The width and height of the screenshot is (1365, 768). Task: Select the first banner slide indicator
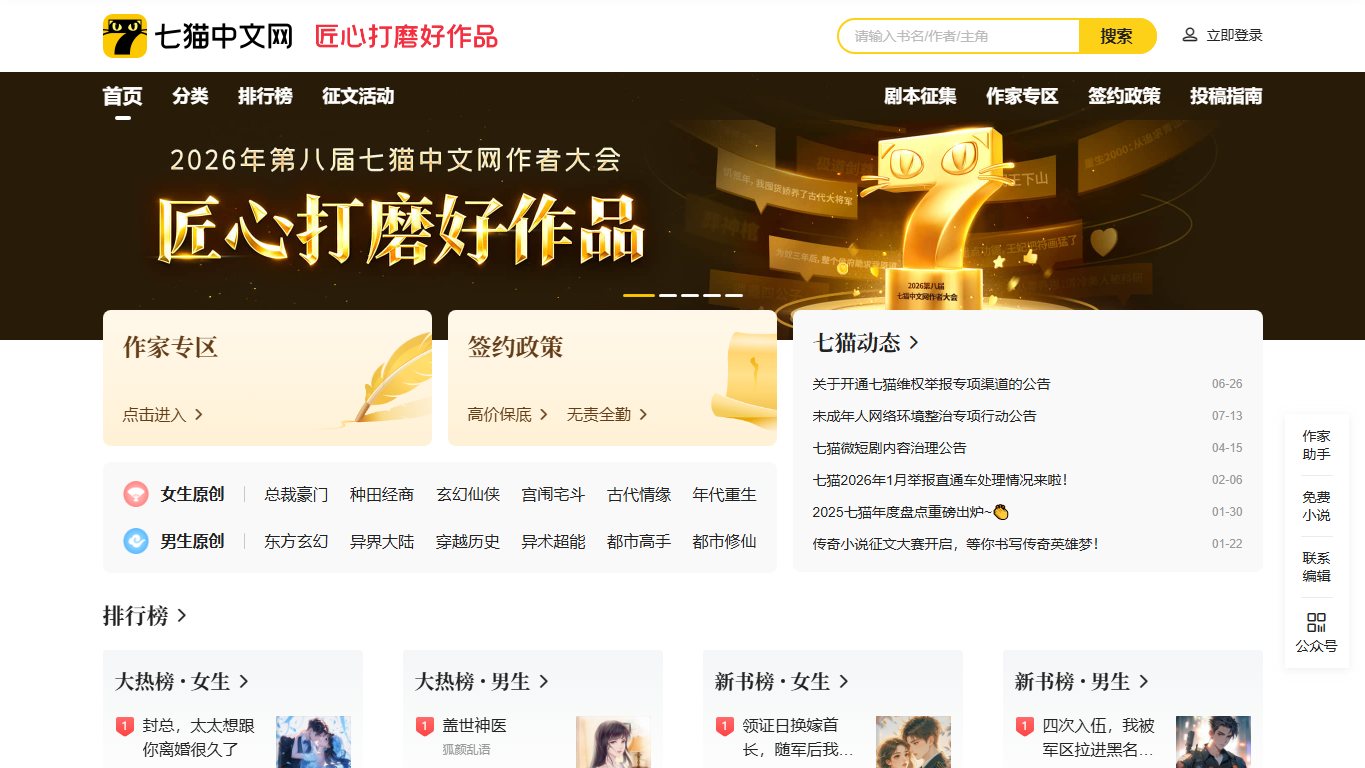[x=639, y=295]
